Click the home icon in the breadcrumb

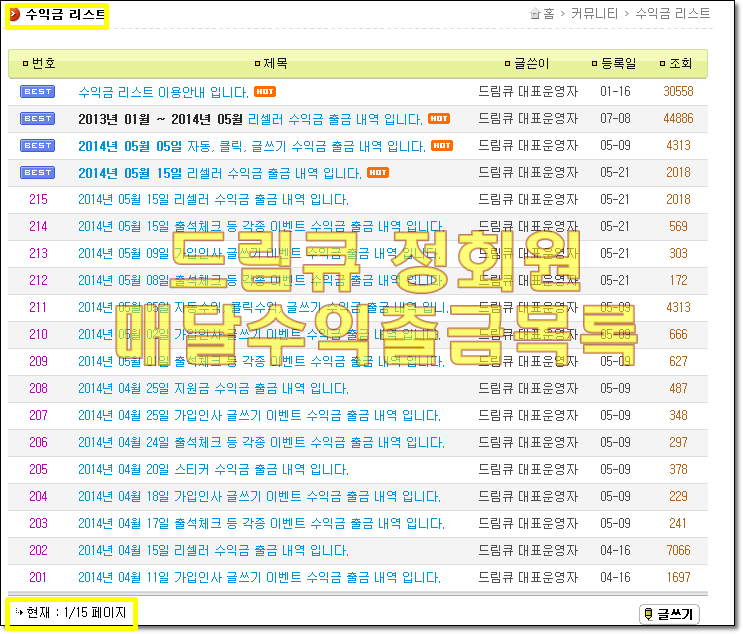tap(535, 14)
